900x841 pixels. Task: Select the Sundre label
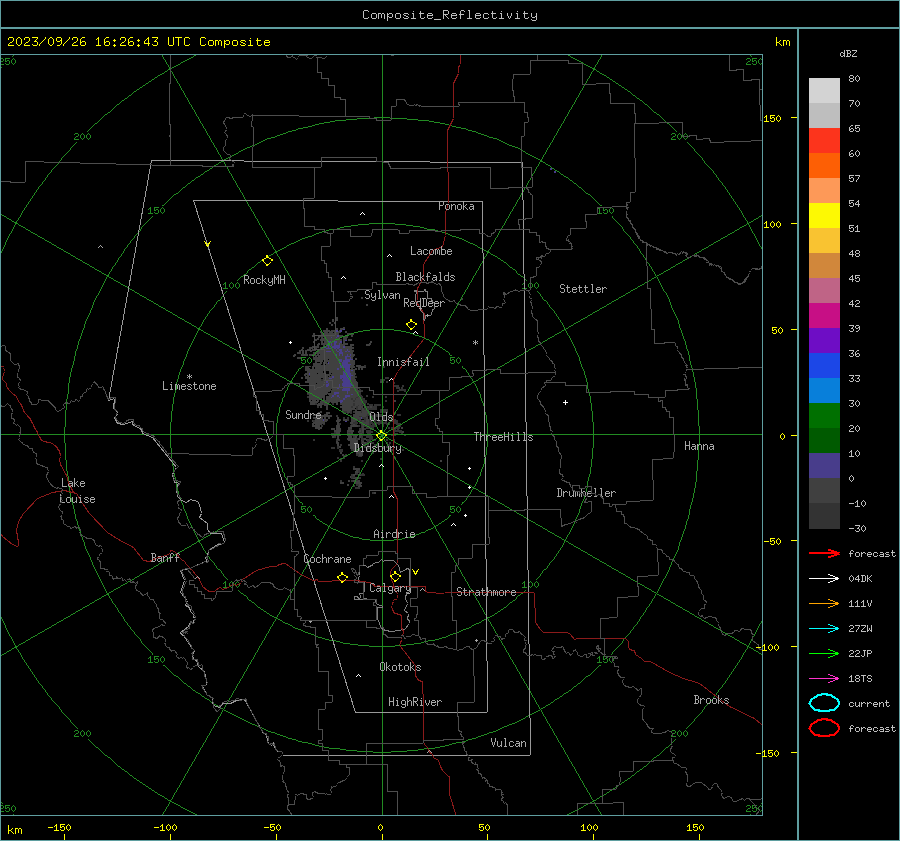(x=303, y=414)
